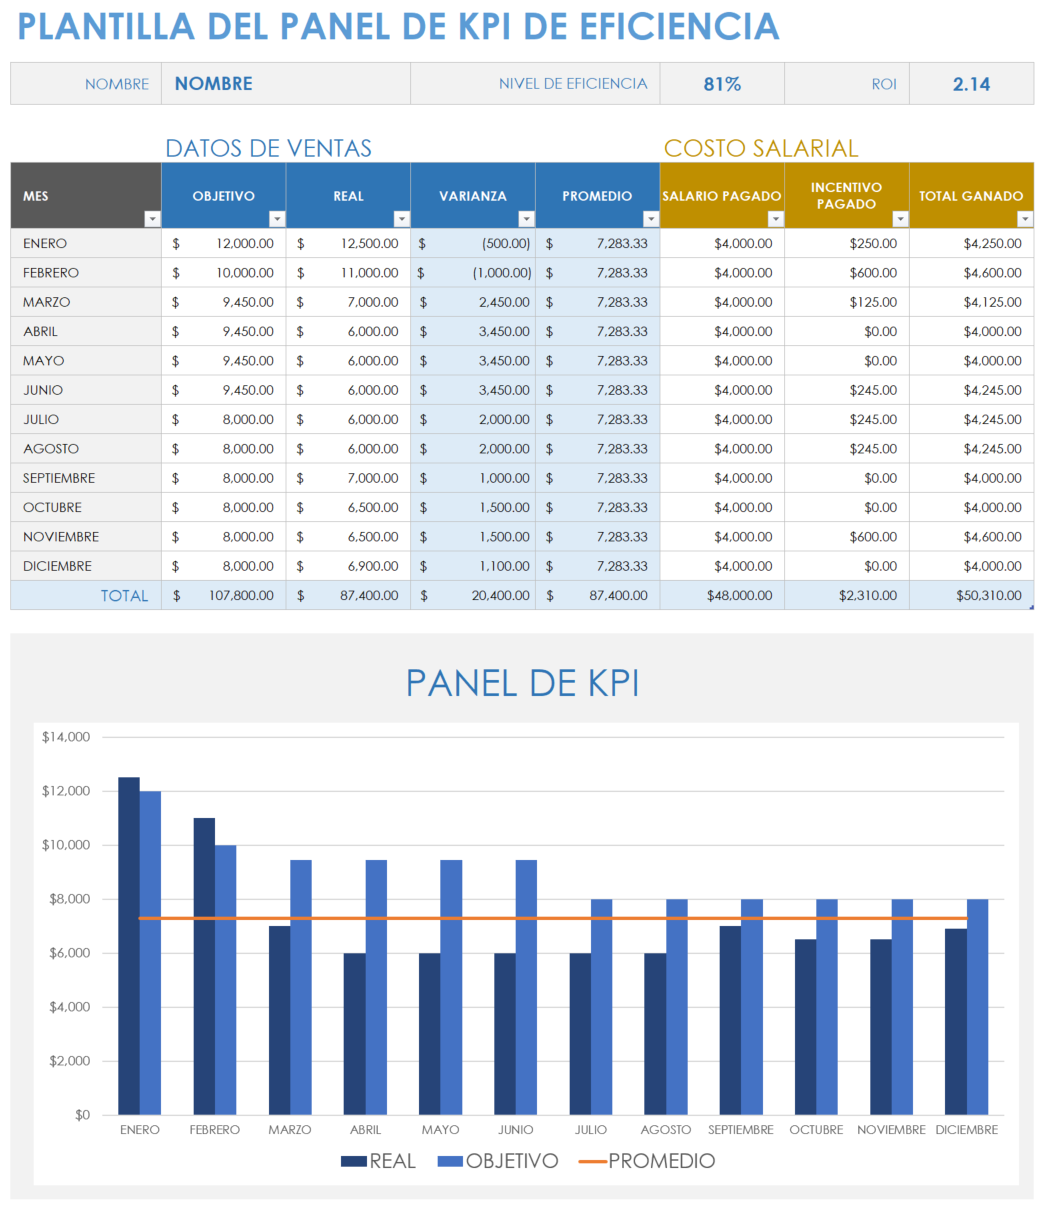Click the INCENTIVO PAGADO filter arrow icon

pyautogui.click(x=899, y=218)
